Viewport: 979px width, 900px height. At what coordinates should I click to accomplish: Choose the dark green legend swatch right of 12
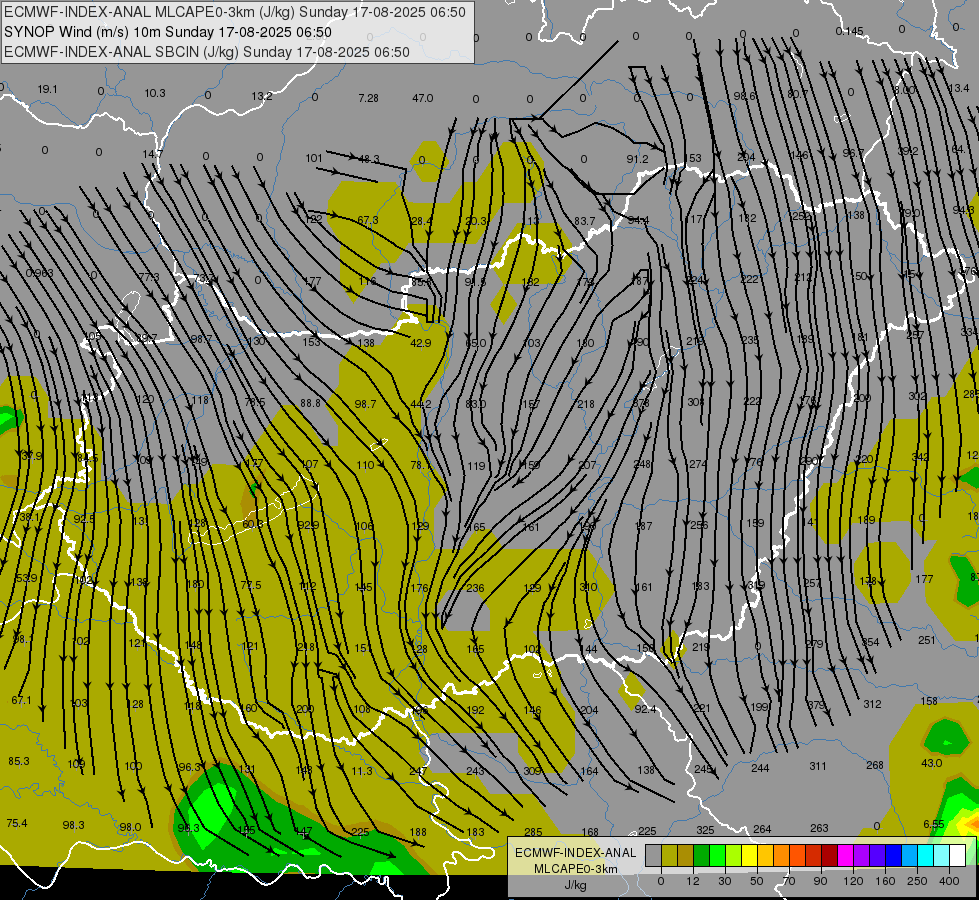click(x=702, y=855)
